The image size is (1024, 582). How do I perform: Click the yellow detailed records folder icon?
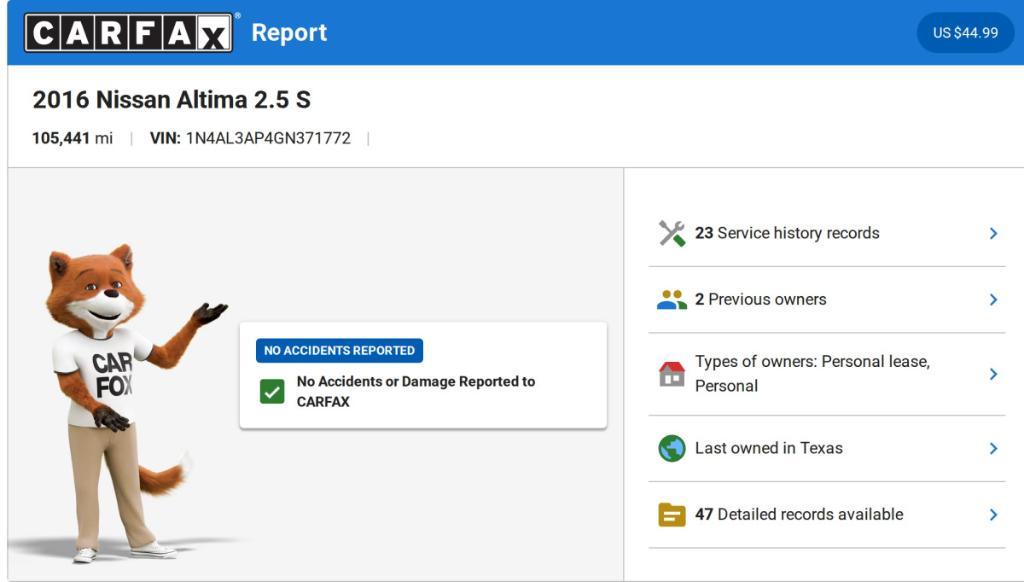point(672,515)
